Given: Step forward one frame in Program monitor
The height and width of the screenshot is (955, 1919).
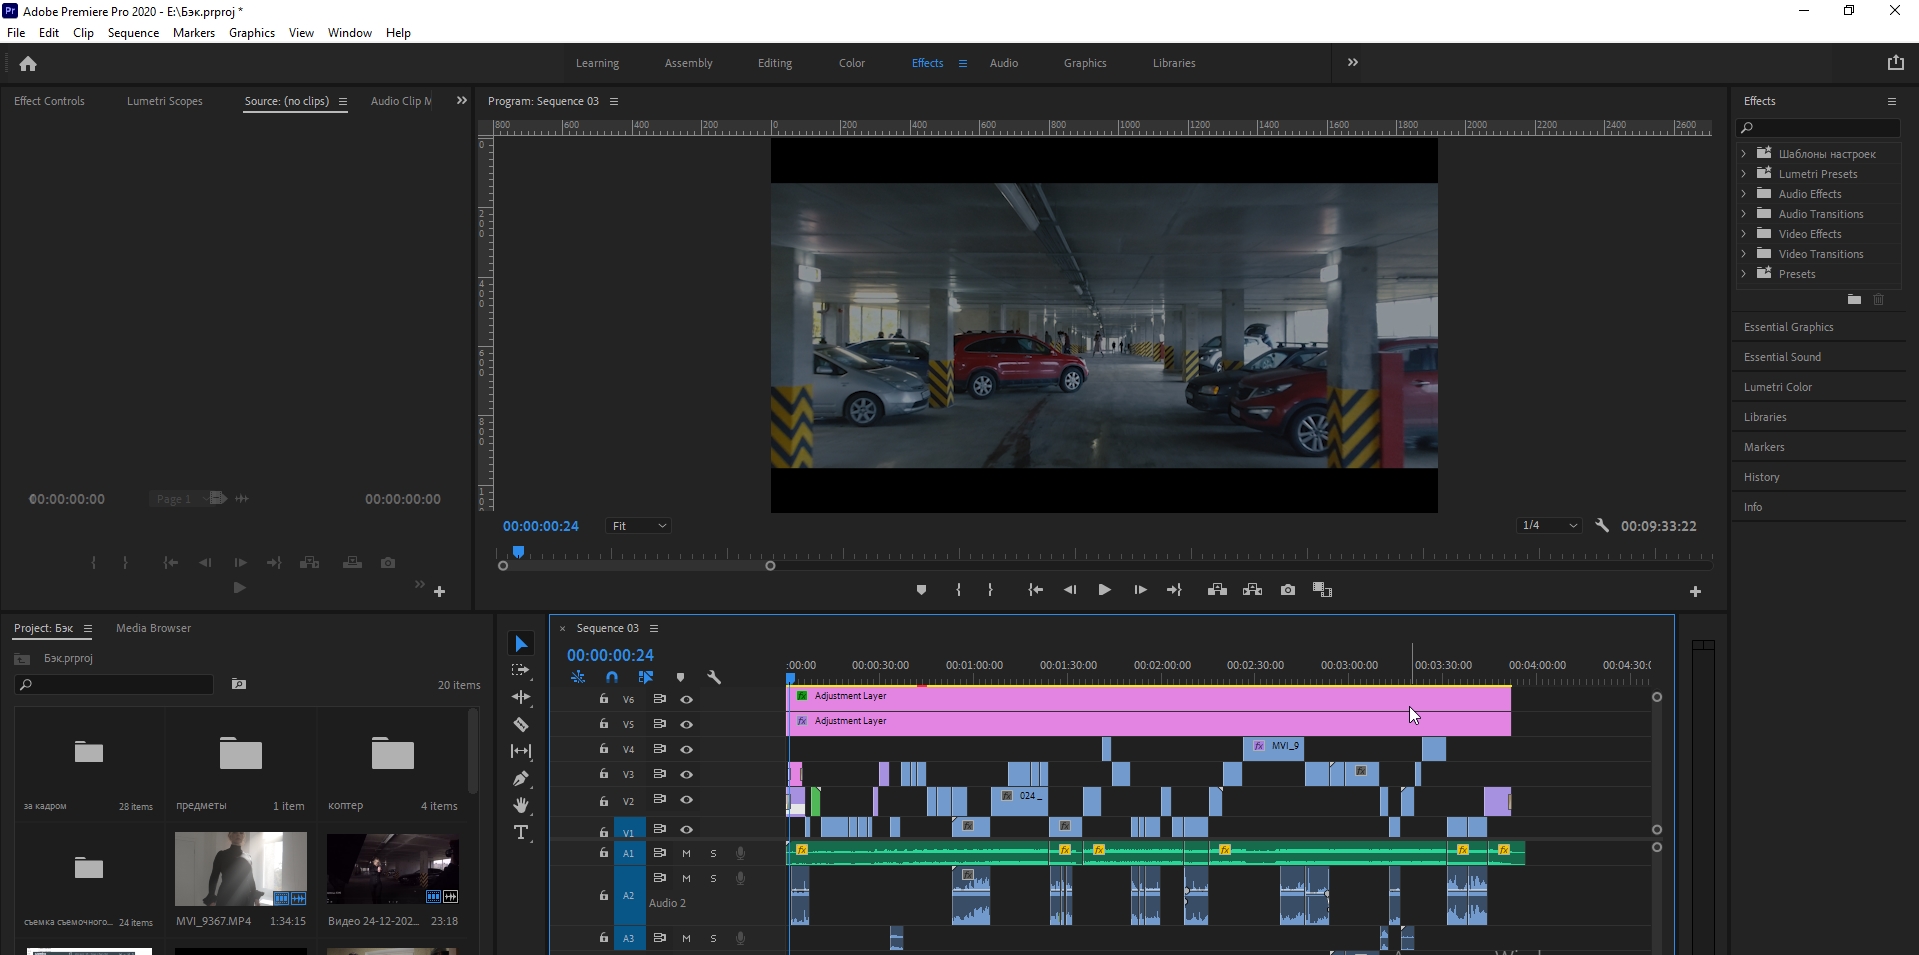Looking at the screenshot, I should (1140, 590).
